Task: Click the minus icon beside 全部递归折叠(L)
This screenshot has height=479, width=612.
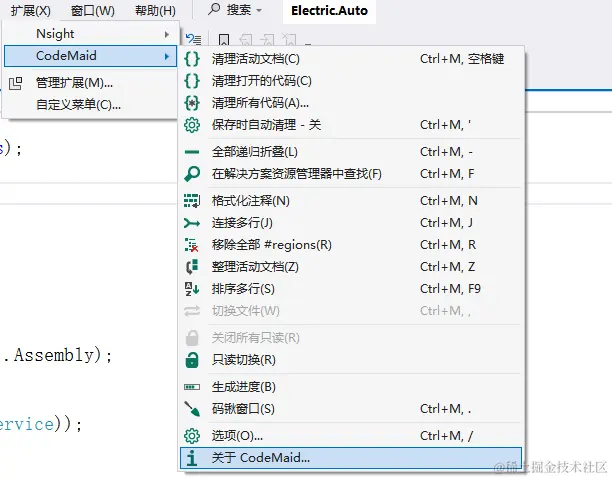Action: tap(192, 152)
